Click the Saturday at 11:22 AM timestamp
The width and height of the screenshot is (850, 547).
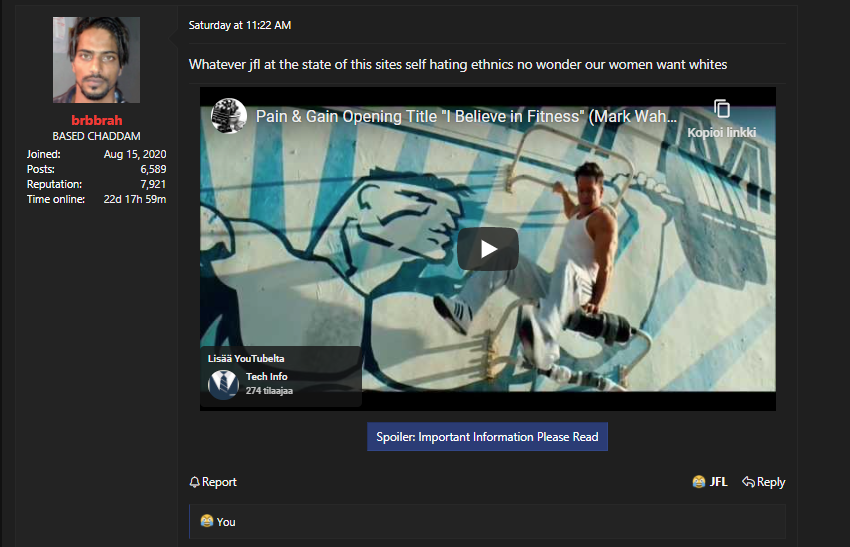[x=240, y=25]
